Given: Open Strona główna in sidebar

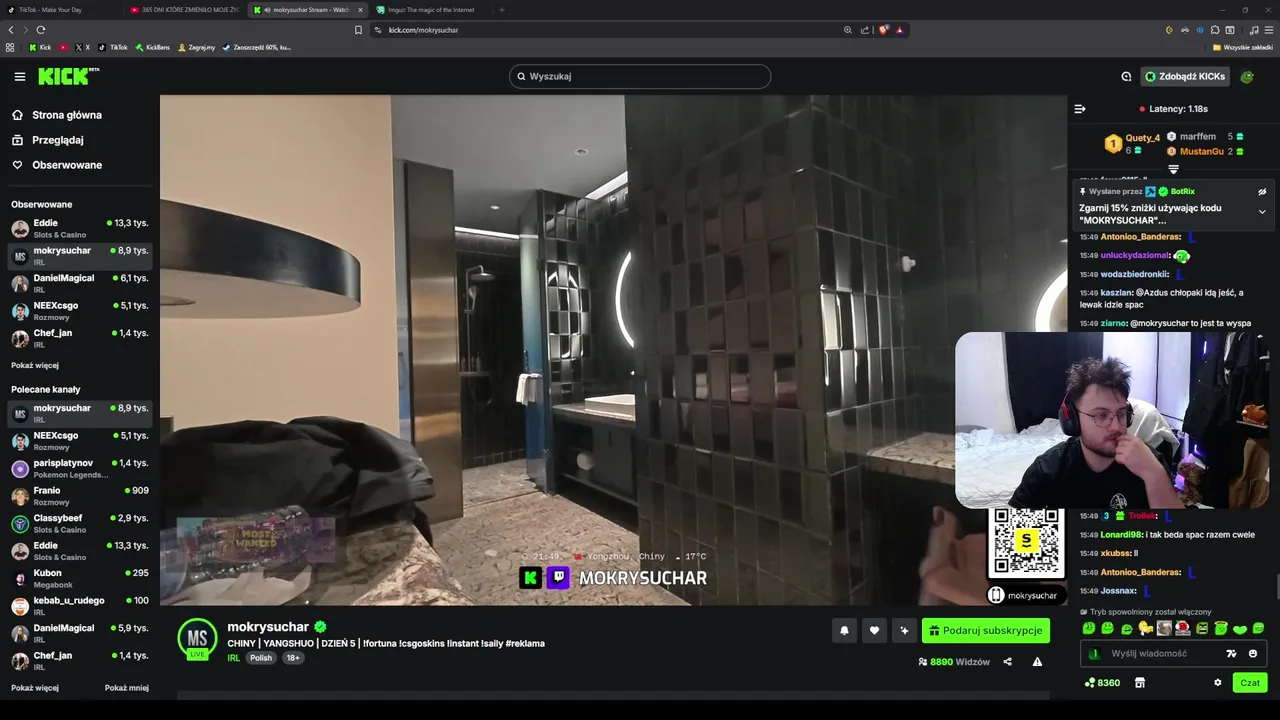Looking at the screenshot, I should (67, 115).
